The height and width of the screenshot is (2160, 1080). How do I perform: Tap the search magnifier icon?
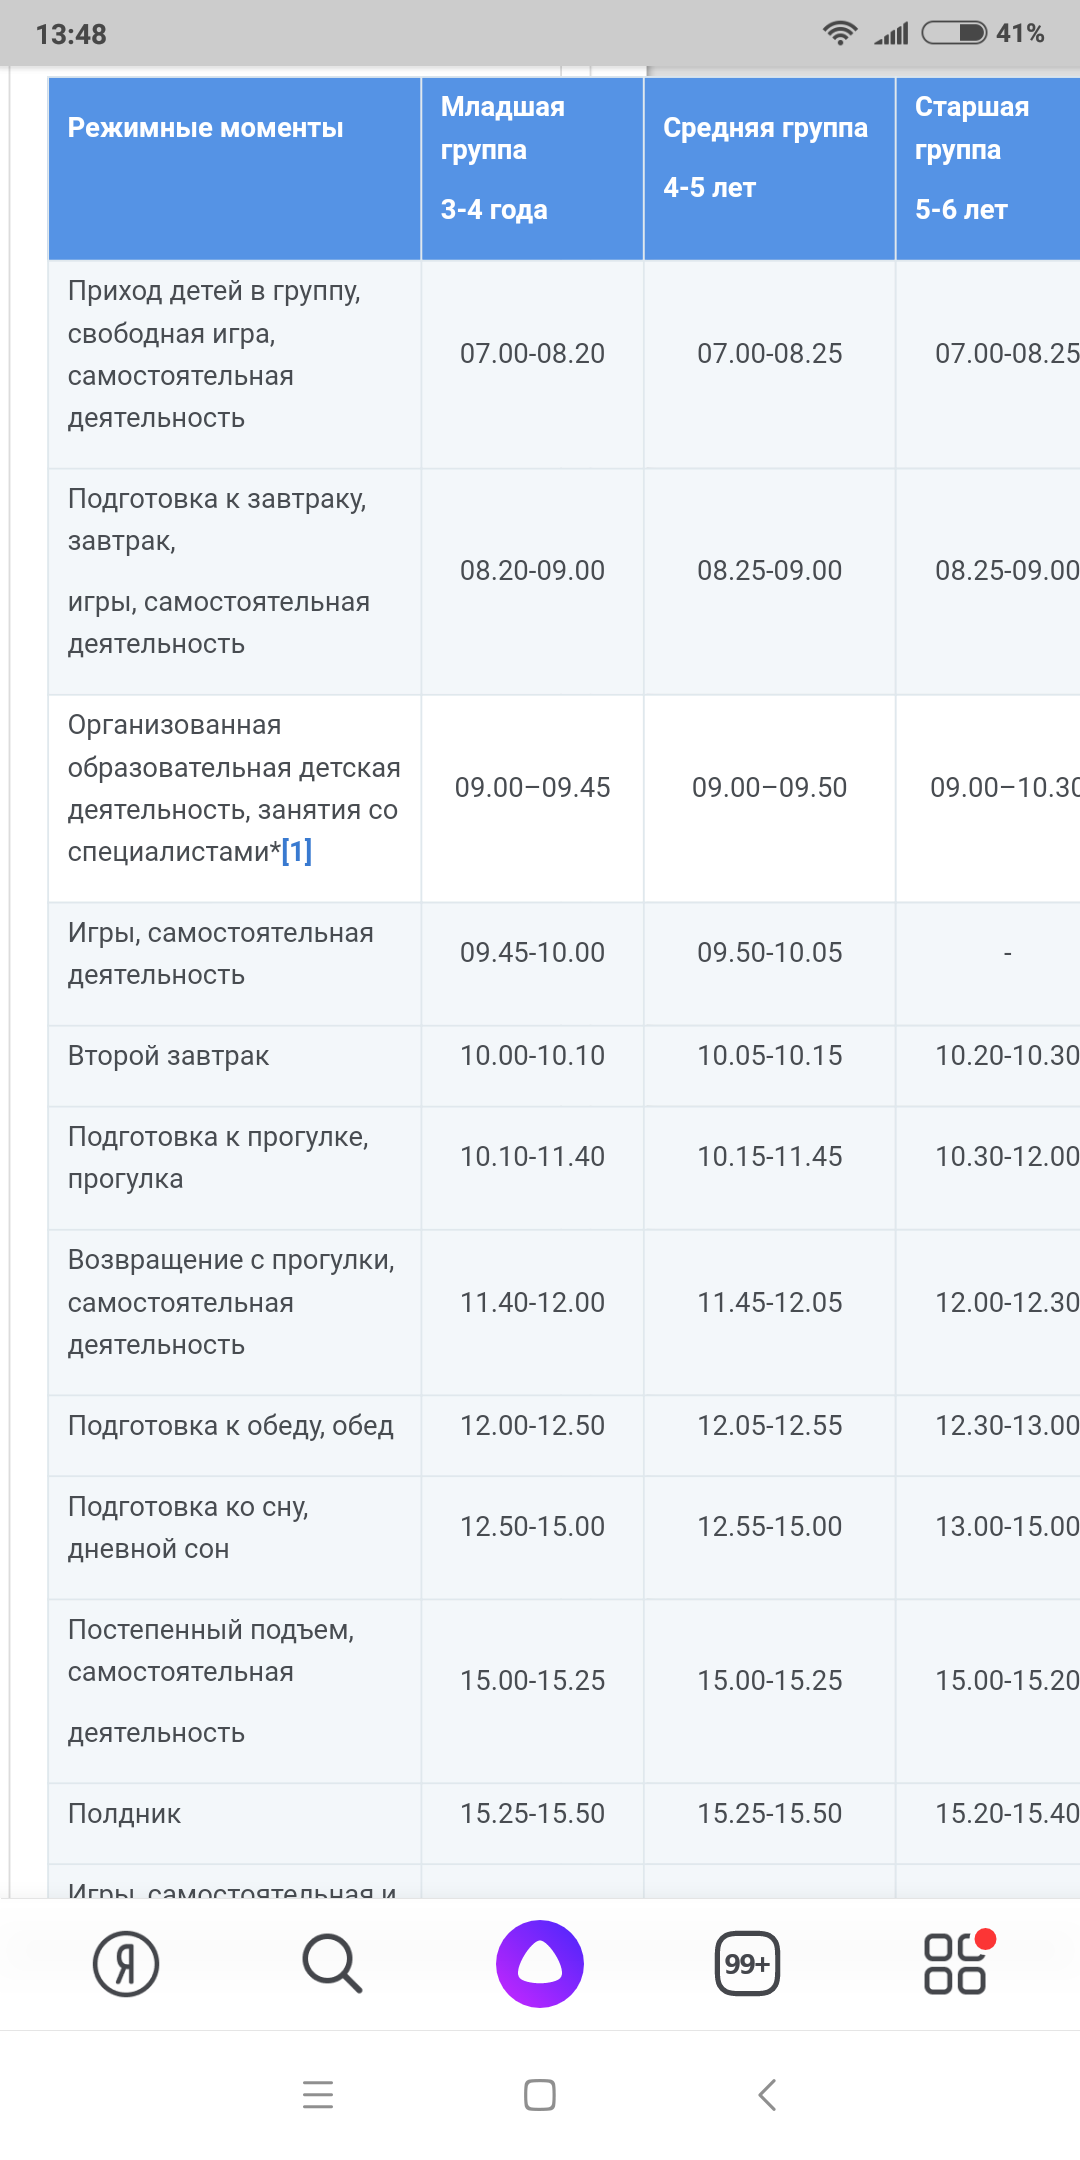[x=332, y=1964]
